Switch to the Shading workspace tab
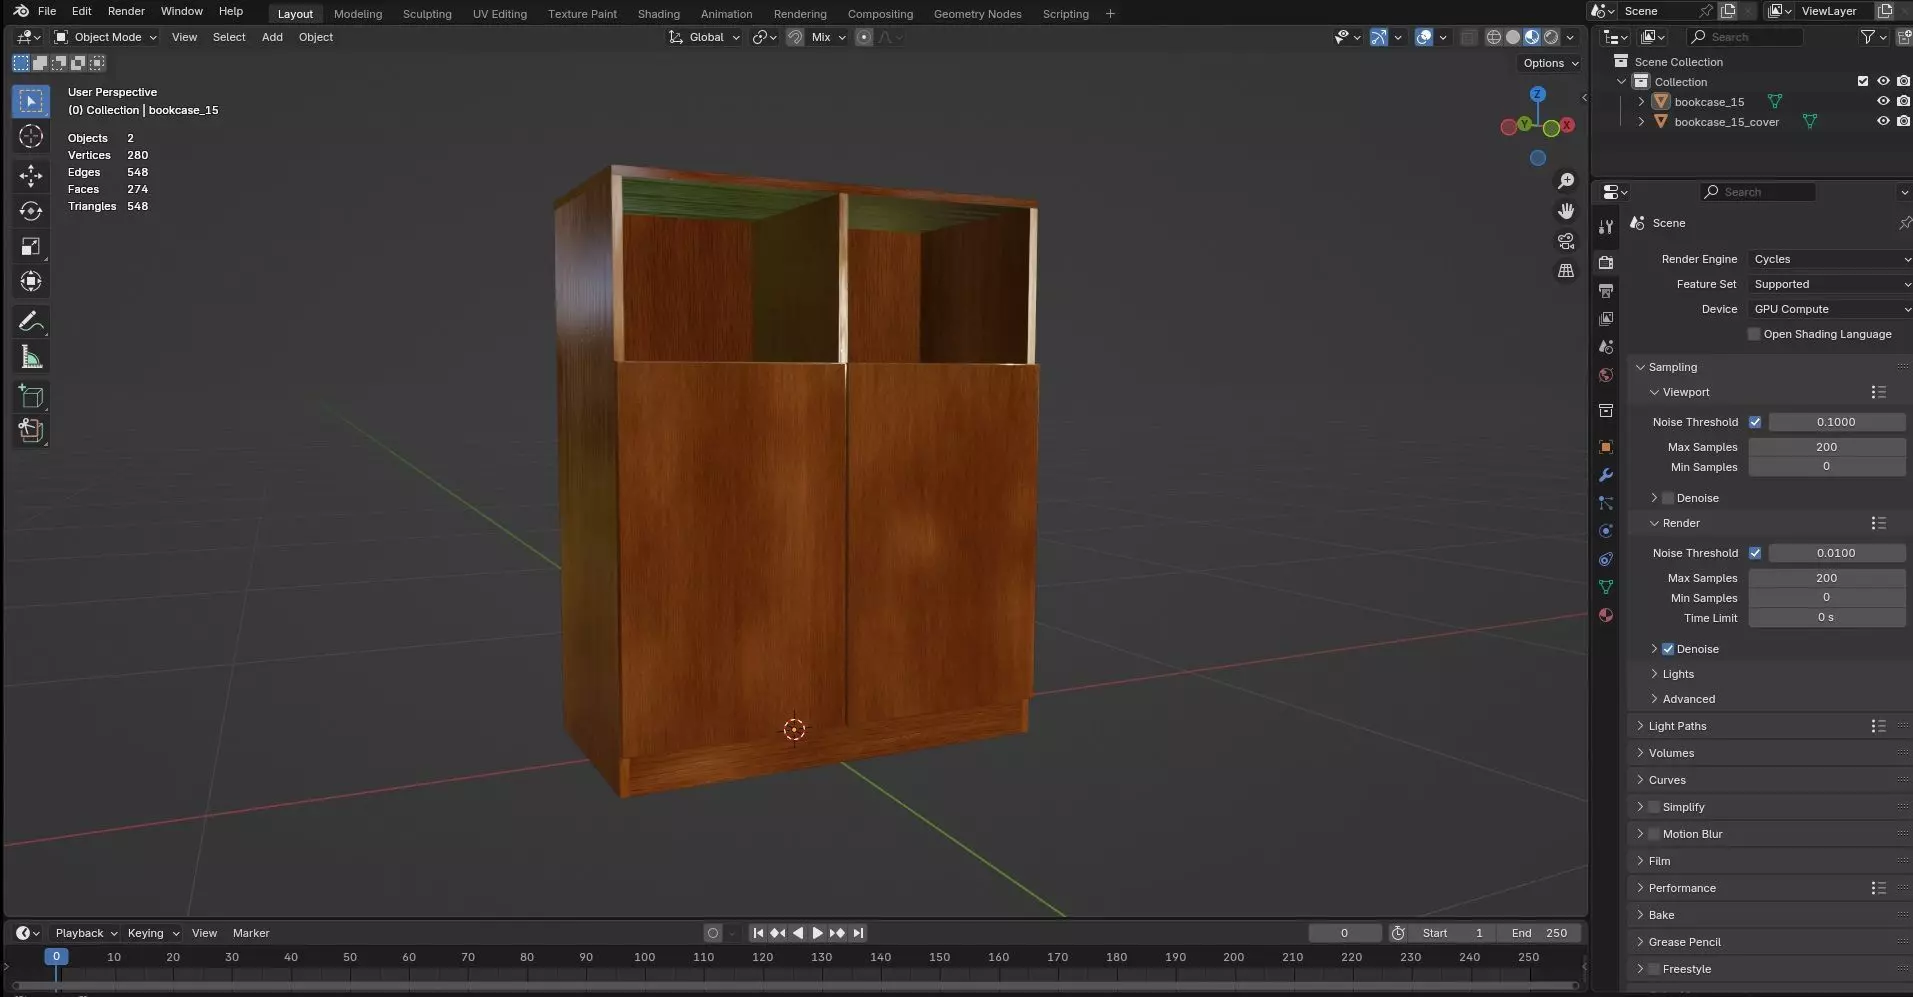Screen dimensions: 1913x997 [658, 14]
